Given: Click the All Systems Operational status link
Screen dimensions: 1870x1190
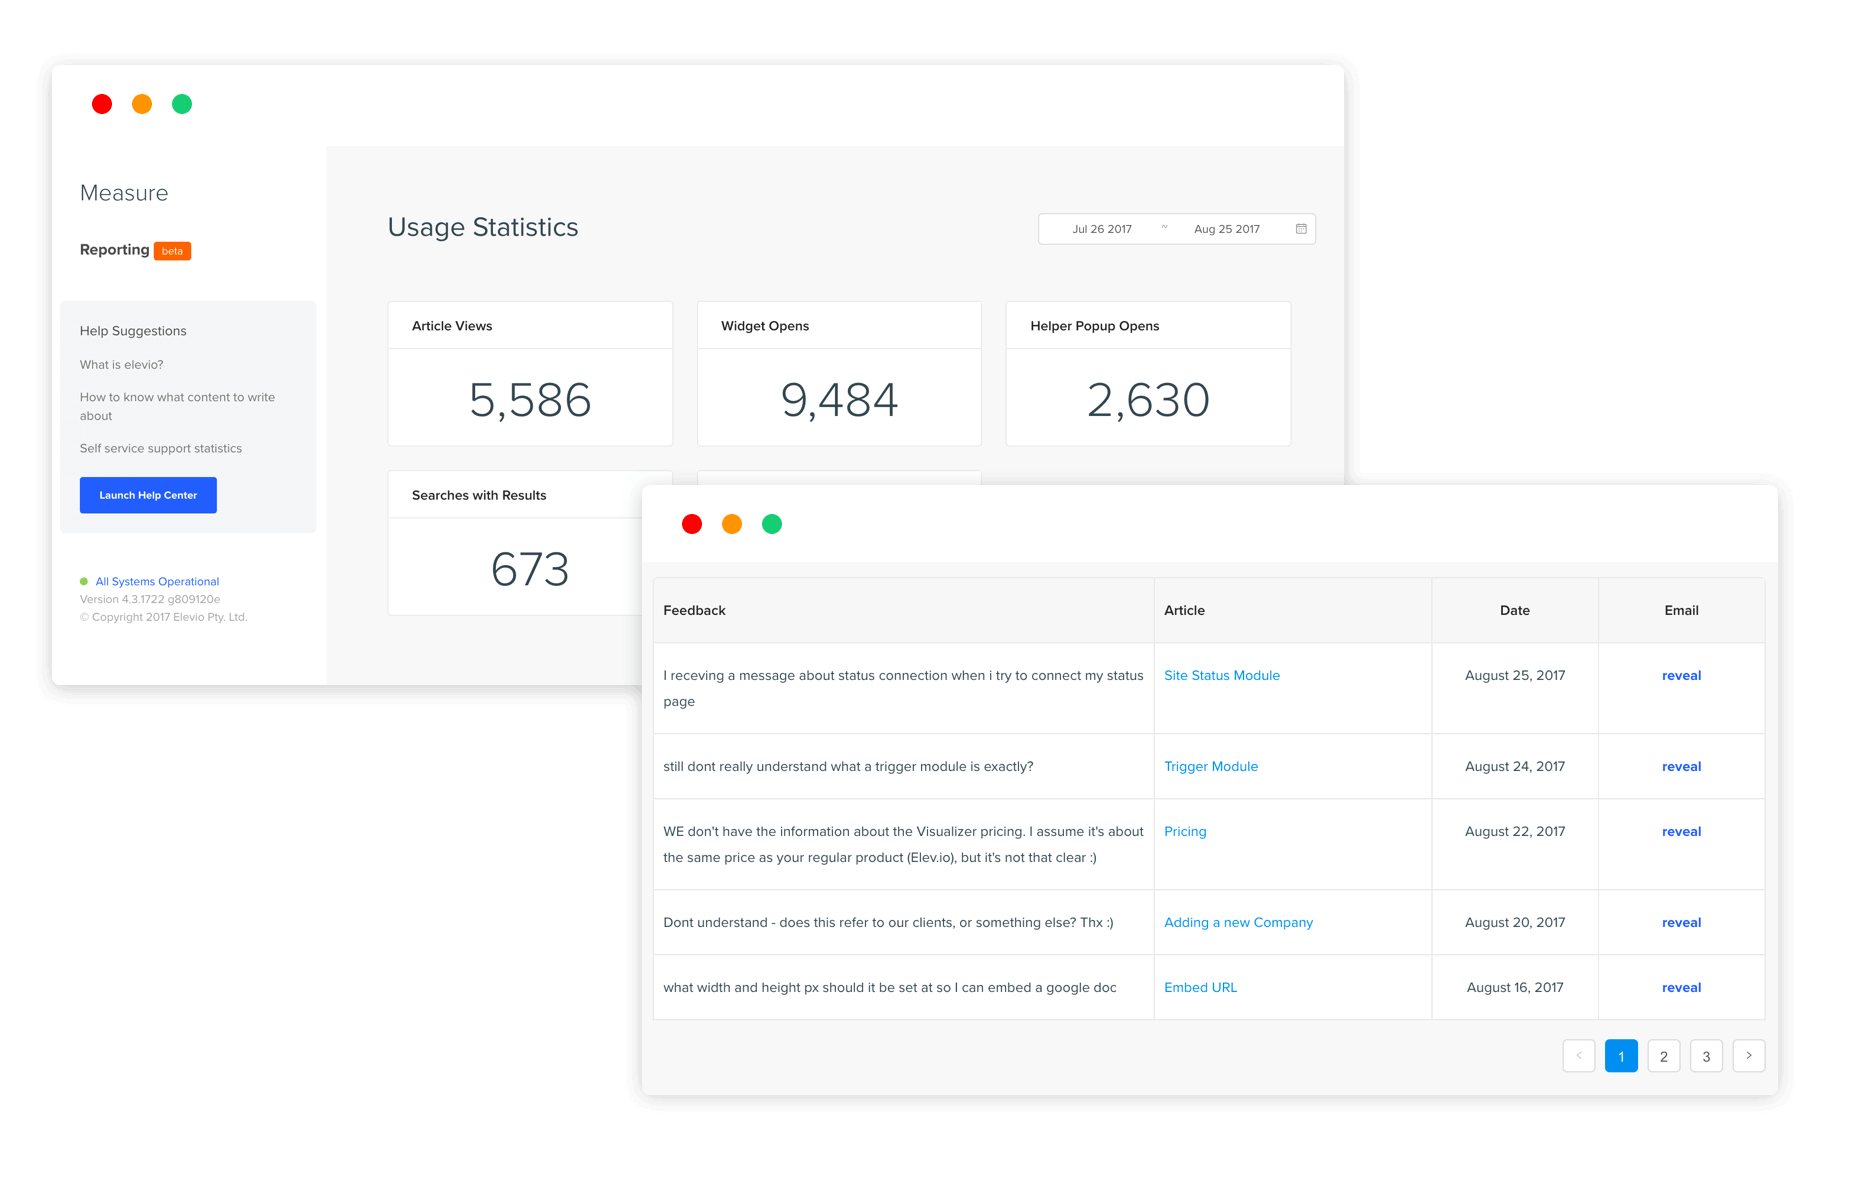Looking at the screenshot, I should pos(157,581).
